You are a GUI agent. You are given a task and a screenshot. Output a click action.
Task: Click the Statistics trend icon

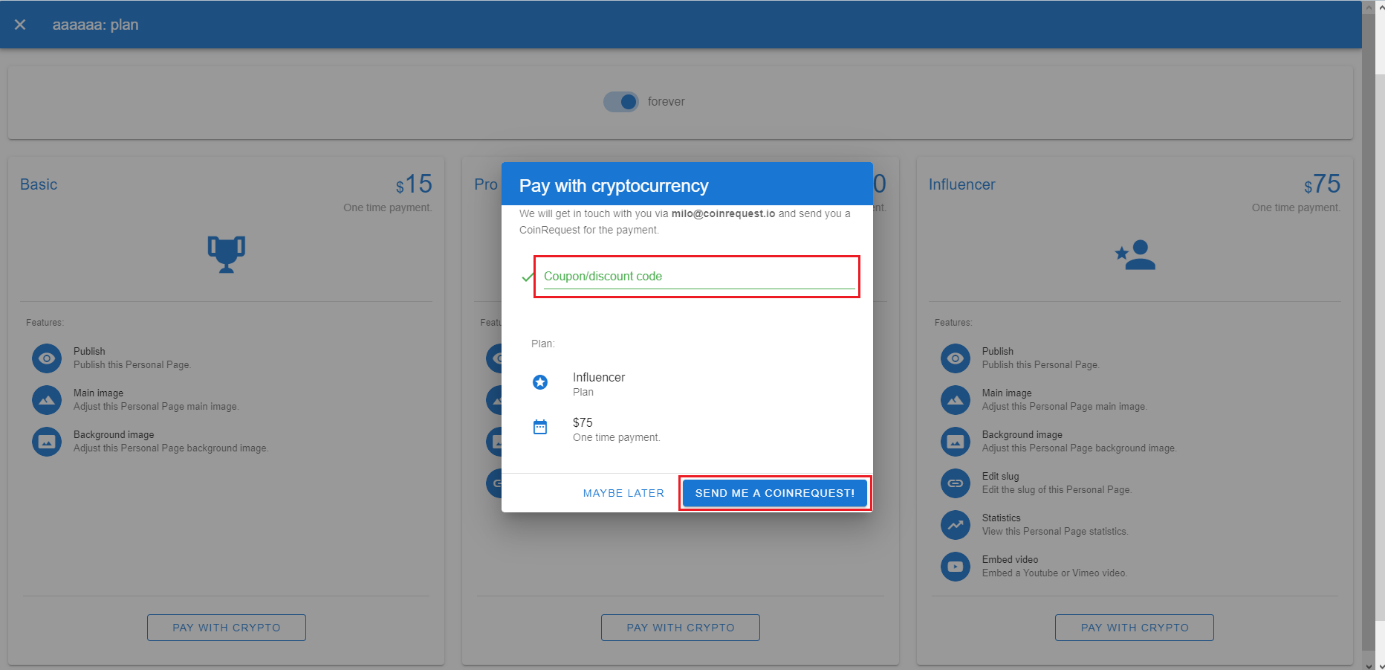coord(955,524)
